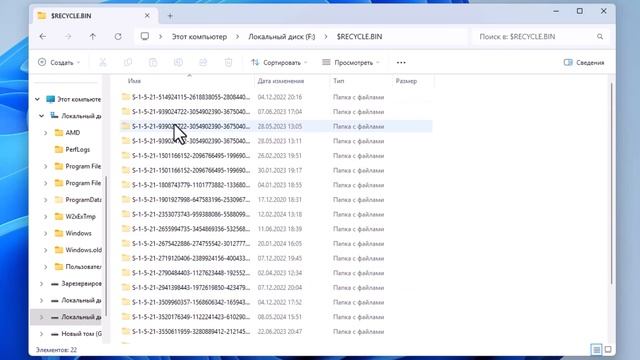Select folder S-1-5-21-514924115-2618838055

191,97
